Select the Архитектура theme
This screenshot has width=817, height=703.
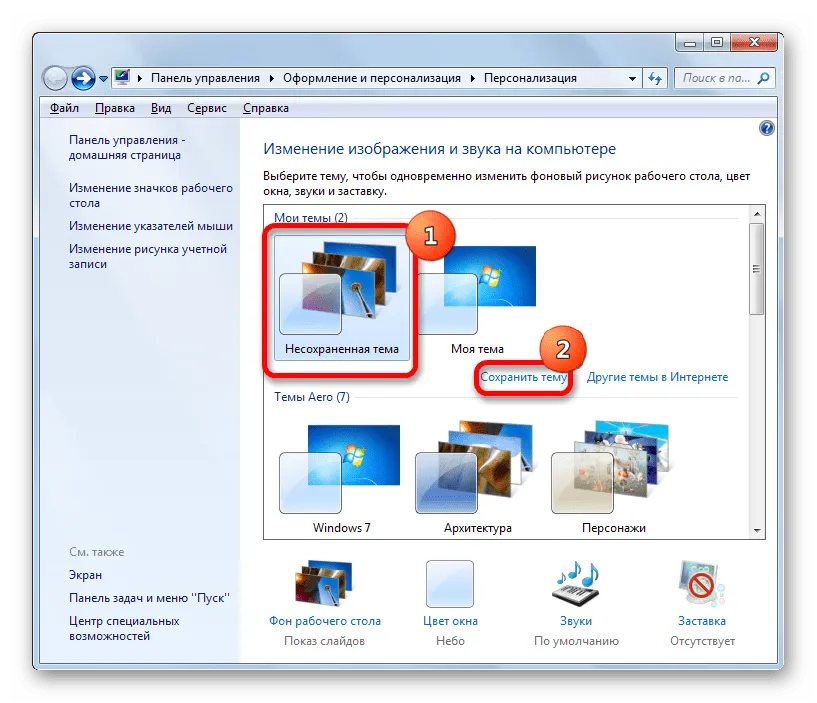click(x=477, y=477)
